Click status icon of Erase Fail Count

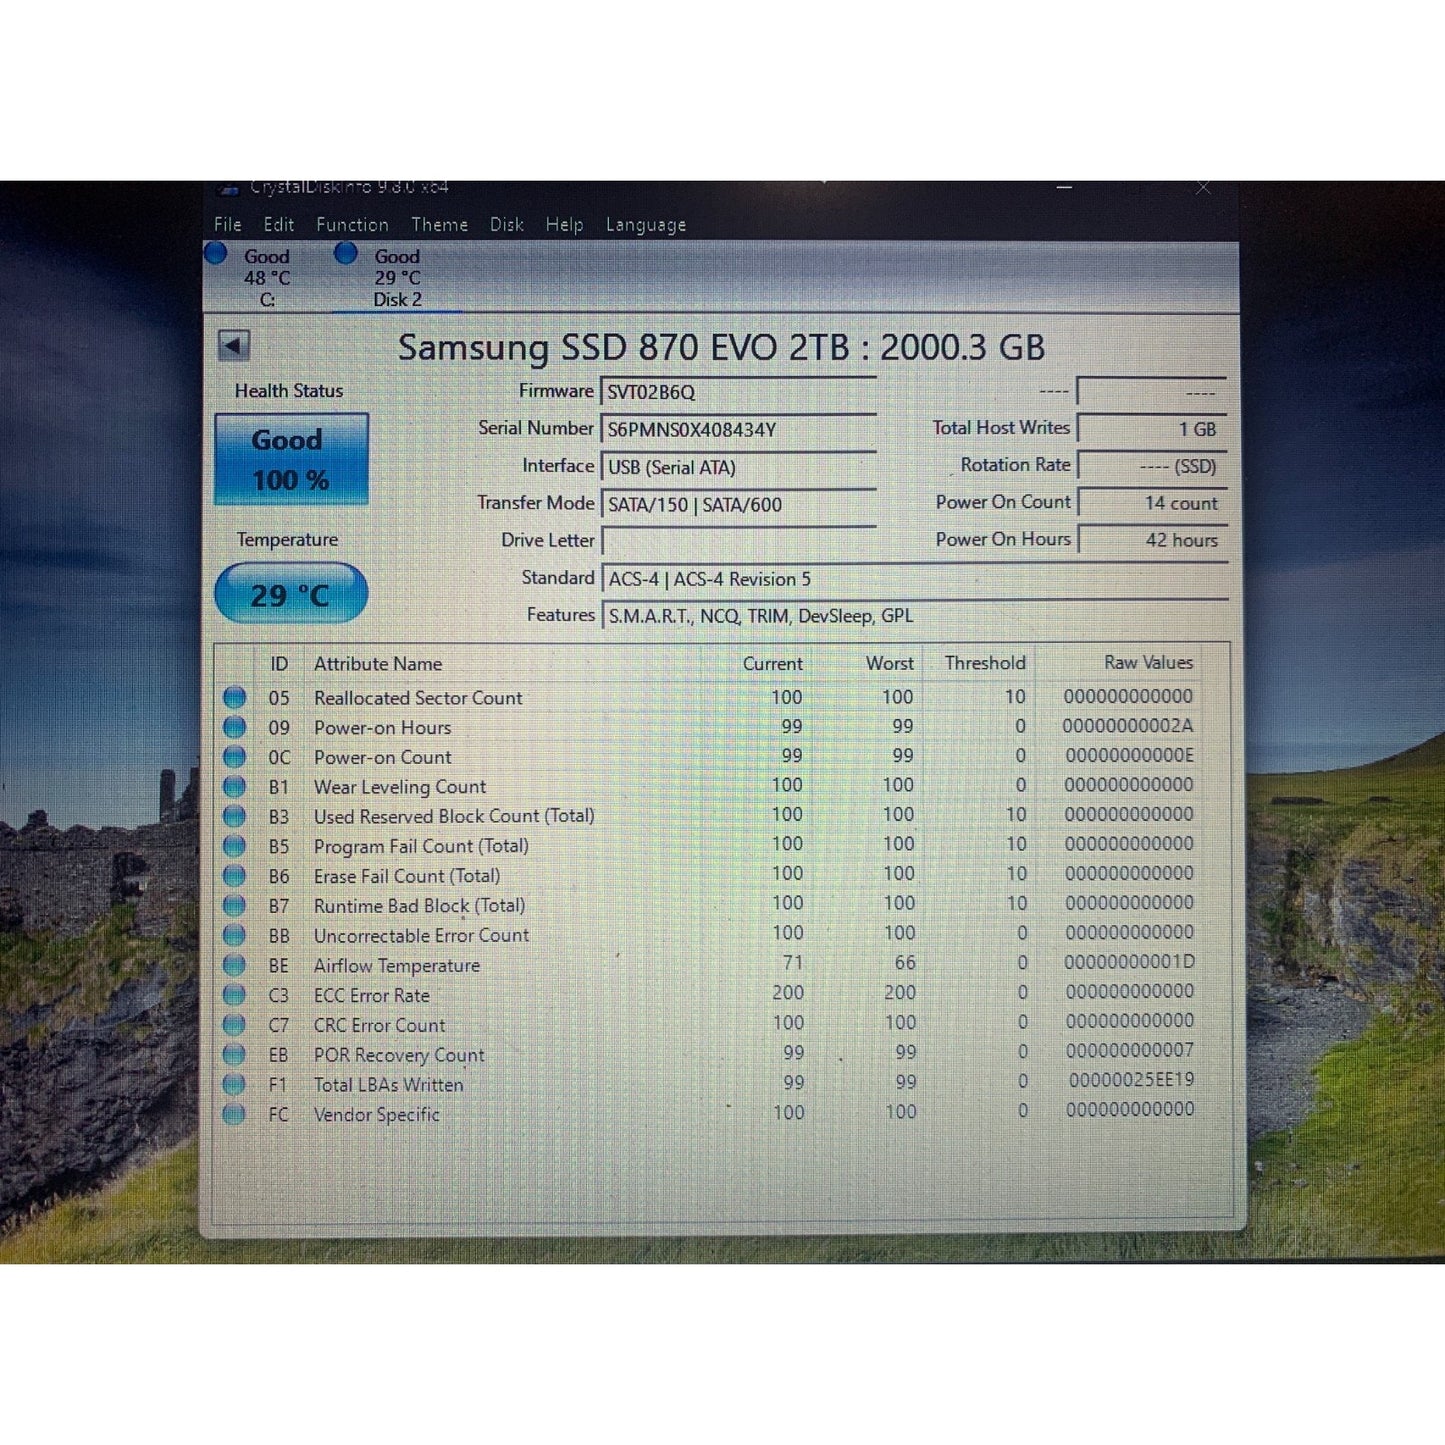(x=235, y=876)
